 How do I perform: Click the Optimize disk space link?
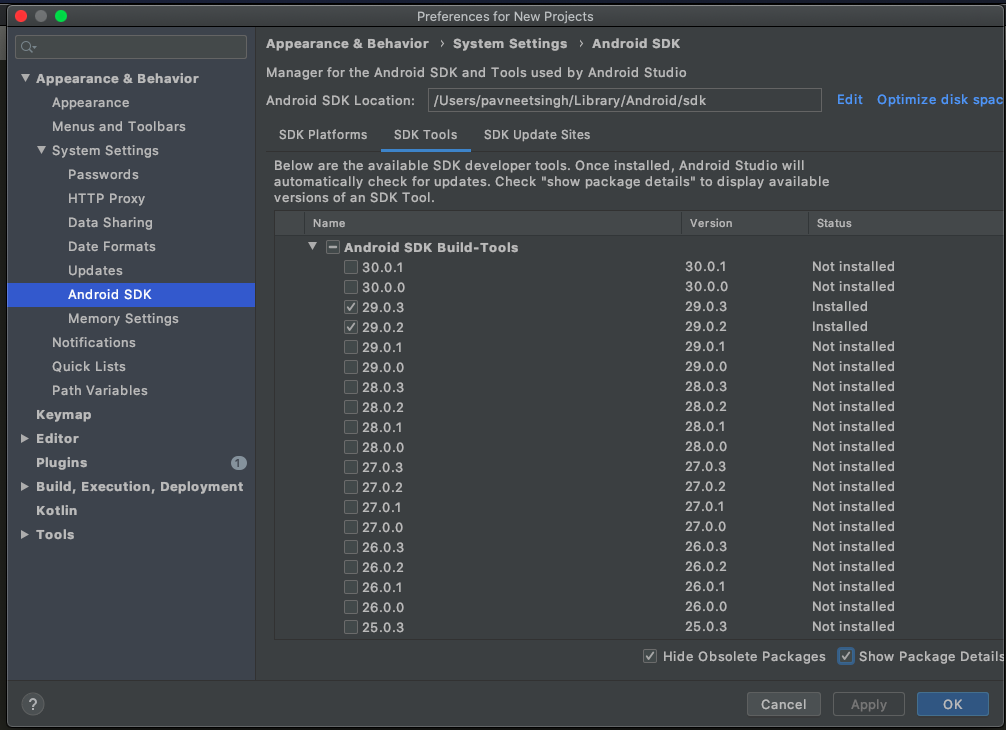point(940,99)
